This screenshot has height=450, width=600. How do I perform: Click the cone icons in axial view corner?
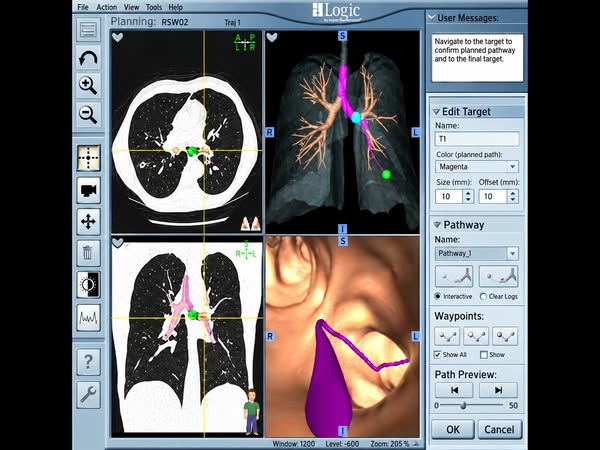coord(251,224)
